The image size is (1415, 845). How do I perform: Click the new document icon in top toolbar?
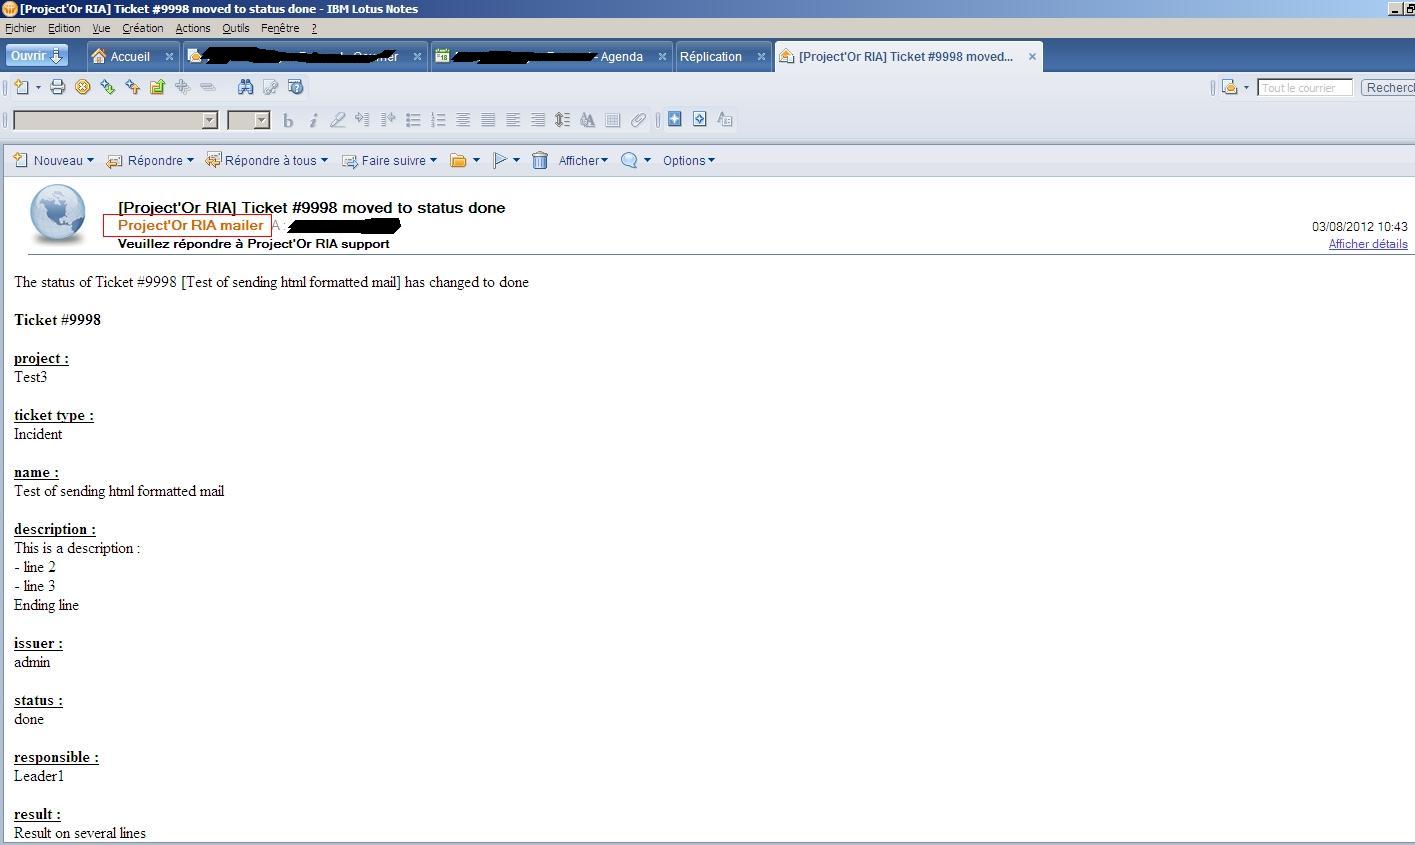[21, 87]
